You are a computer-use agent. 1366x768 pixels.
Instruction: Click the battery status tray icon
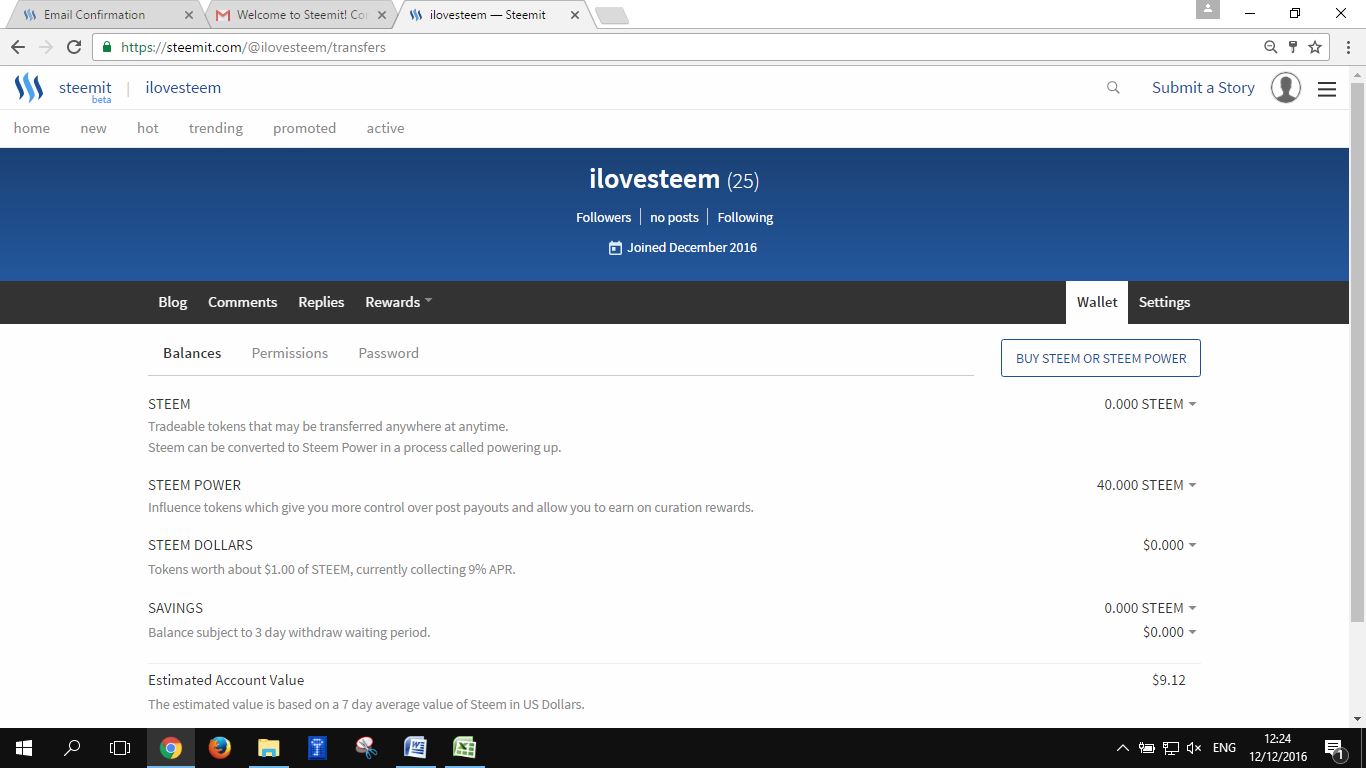[x=1146, y=748]
